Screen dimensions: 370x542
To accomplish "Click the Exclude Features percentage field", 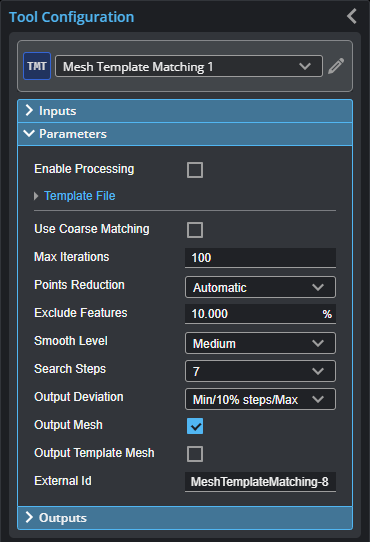I will coord(260,314).
